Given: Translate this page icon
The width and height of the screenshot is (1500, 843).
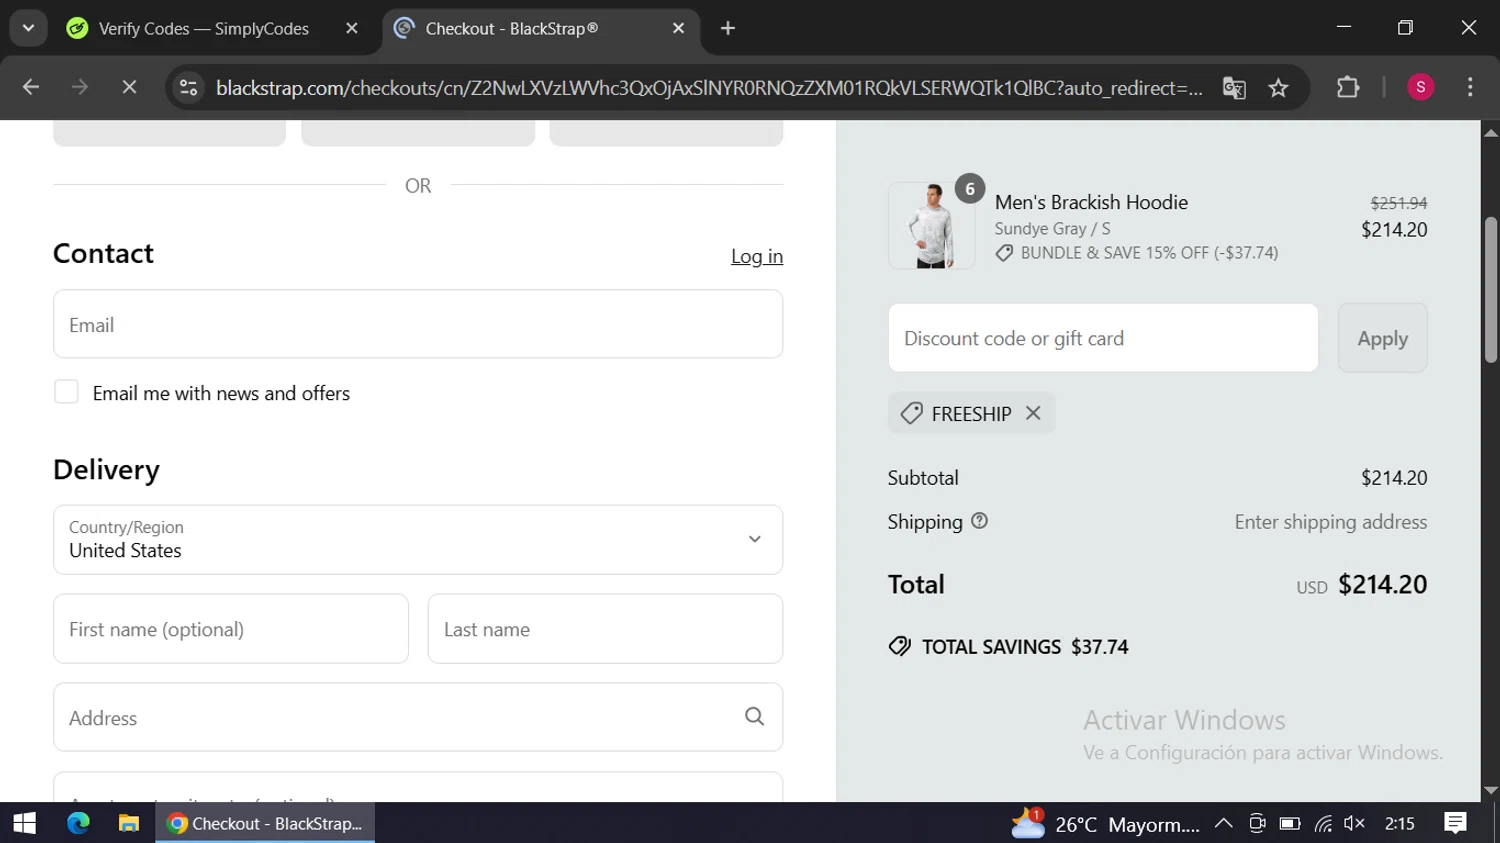Looking at the screenshot, I should (x=1234, y=88).
